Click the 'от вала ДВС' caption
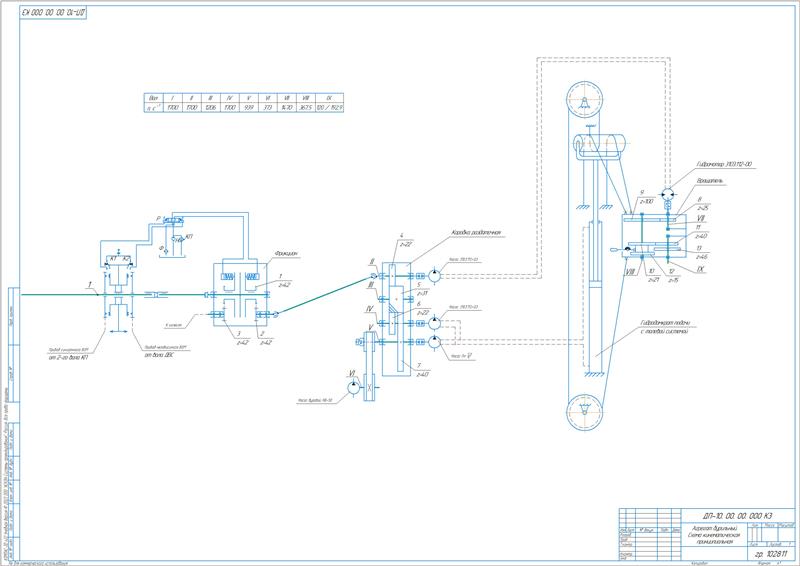This screenshot has height=566, width=800. point(159,355)
